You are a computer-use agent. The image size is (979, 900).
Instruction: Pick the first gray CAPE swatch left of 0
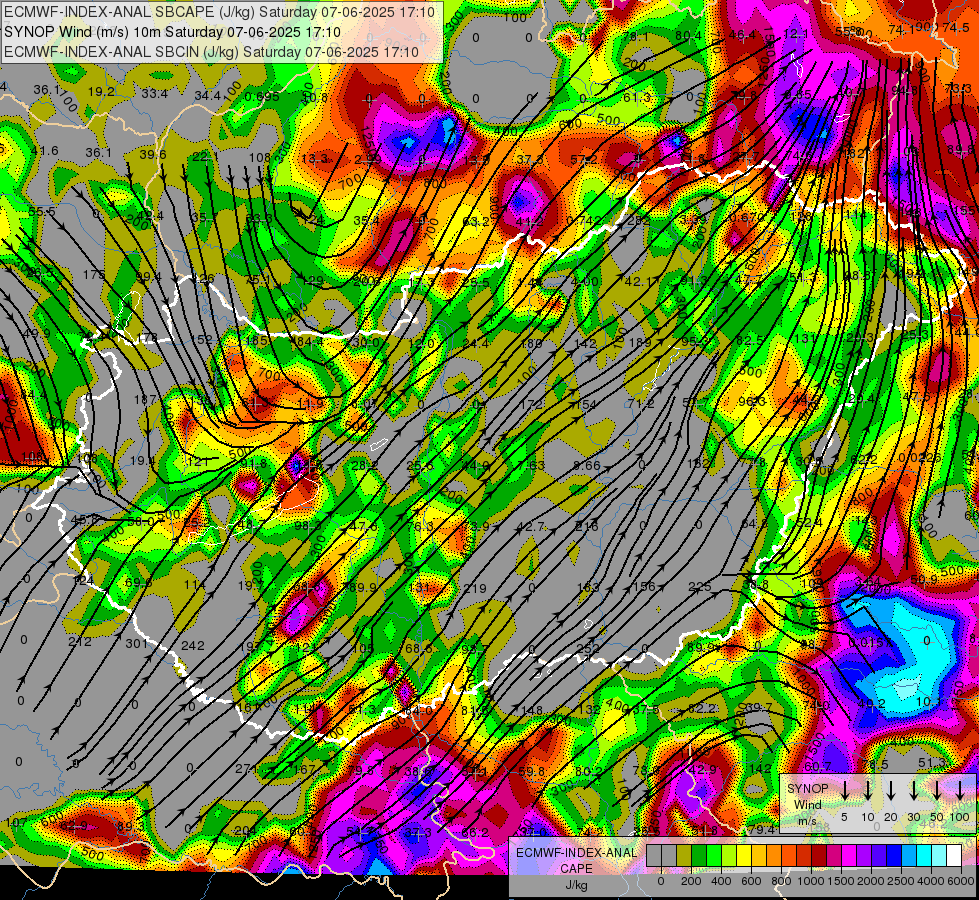click(654, 855)
